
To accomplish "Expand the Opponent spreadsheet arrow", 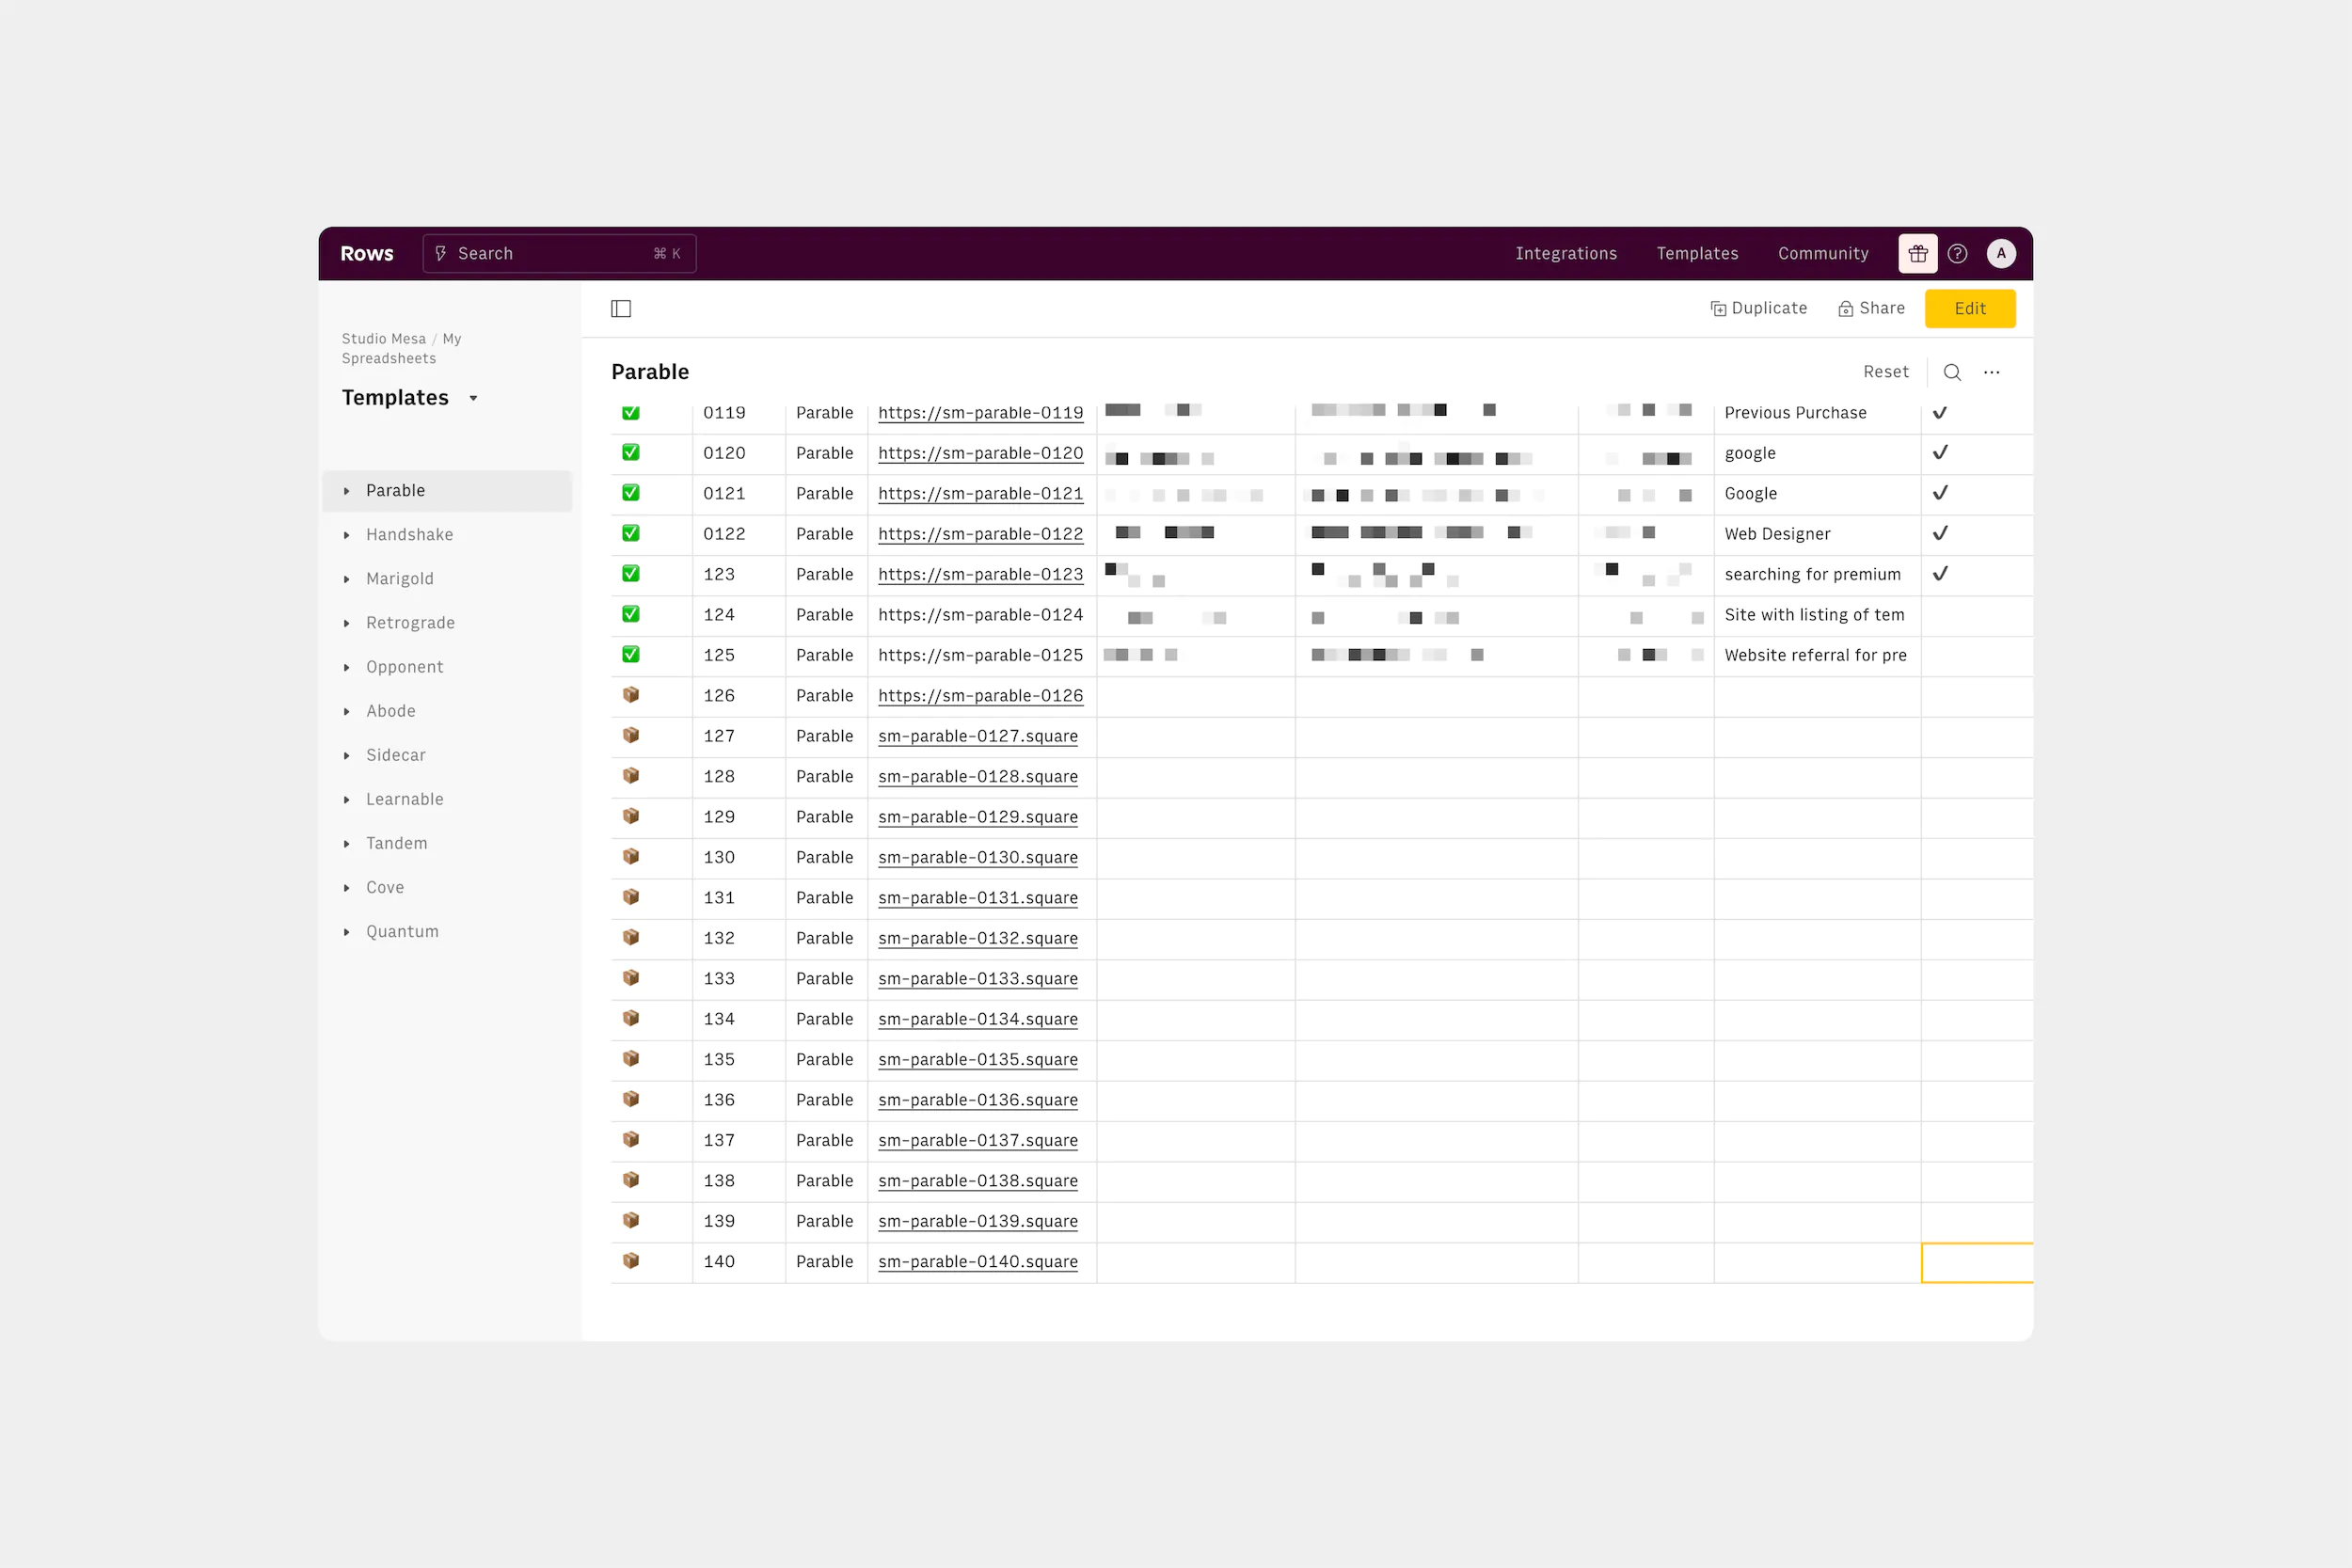I will (347, 667).
